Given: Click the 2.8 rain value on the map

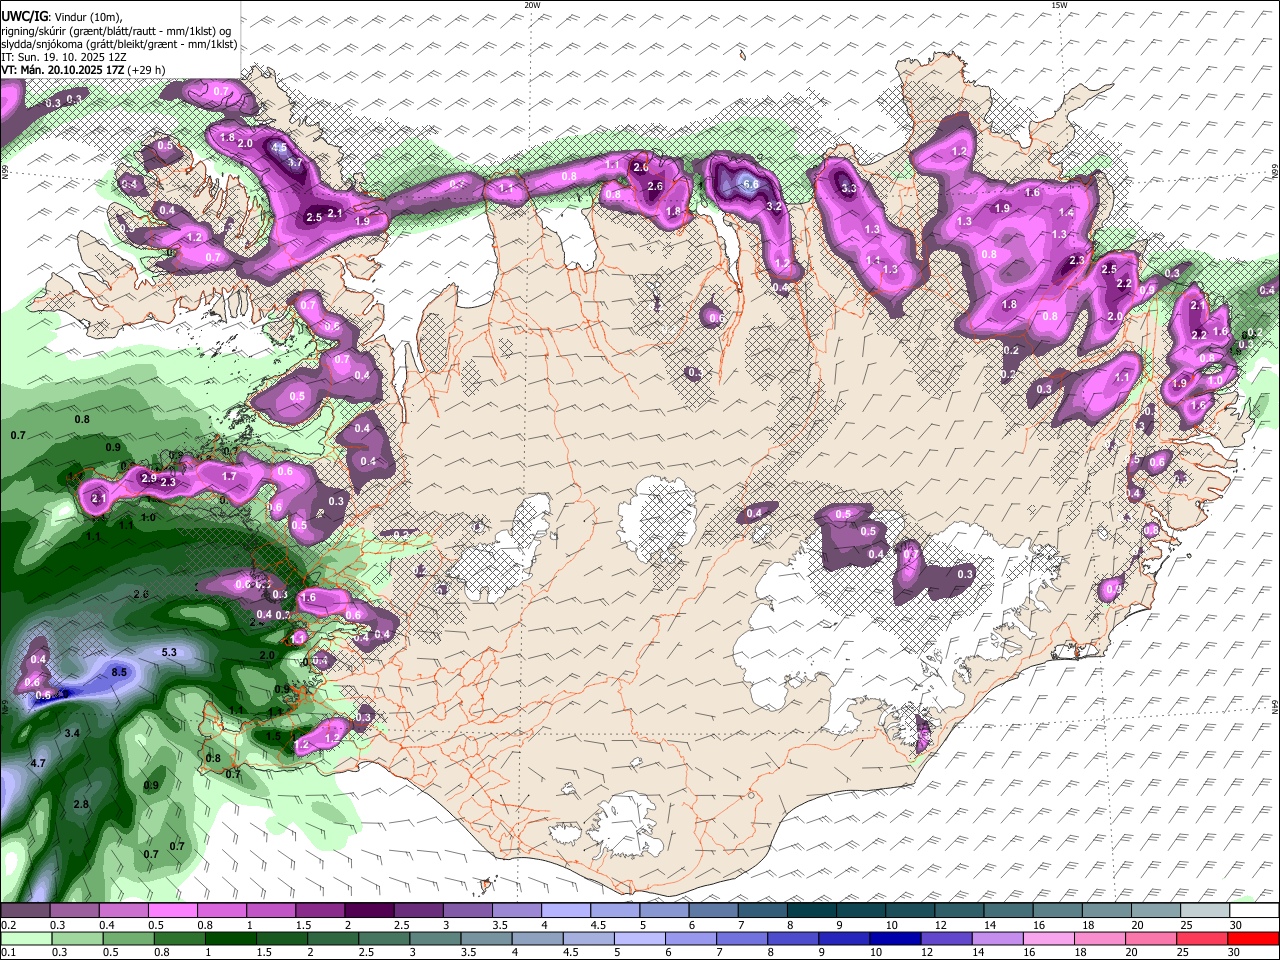Looking at the screenshot, I should (81, 804).
